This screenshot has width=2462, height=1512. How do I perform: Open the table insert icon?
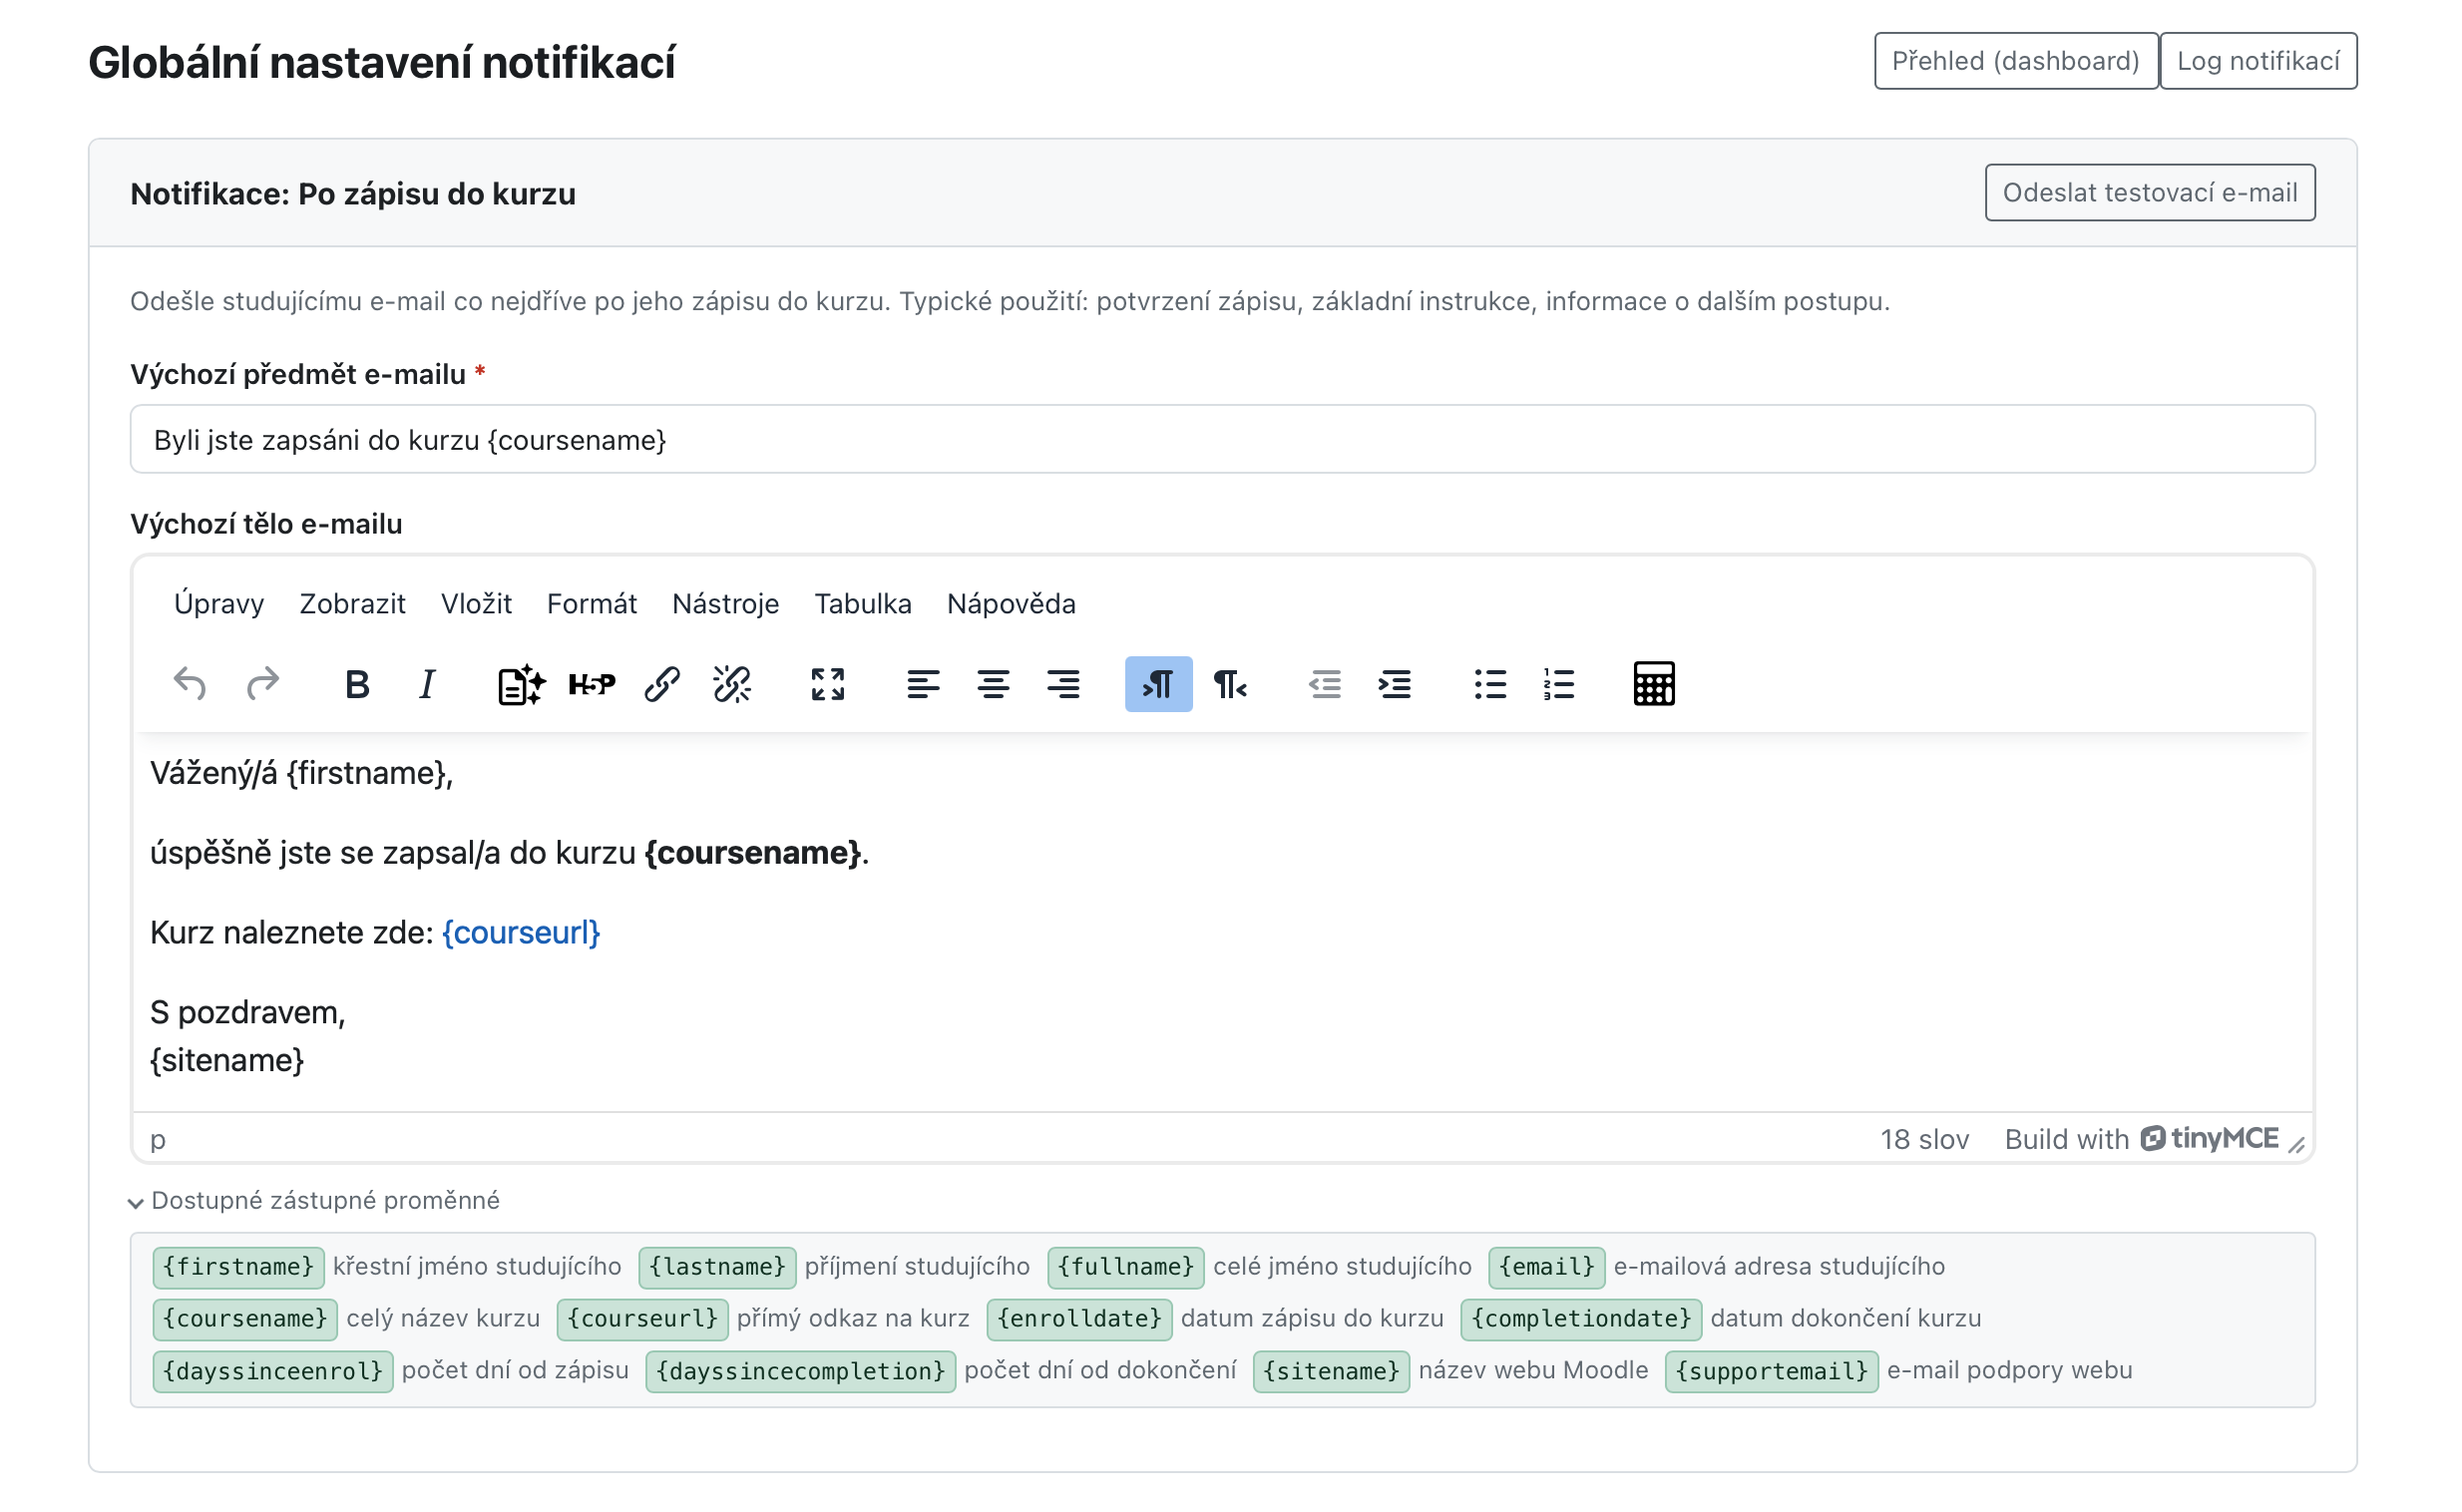[x=1654, y=685]
